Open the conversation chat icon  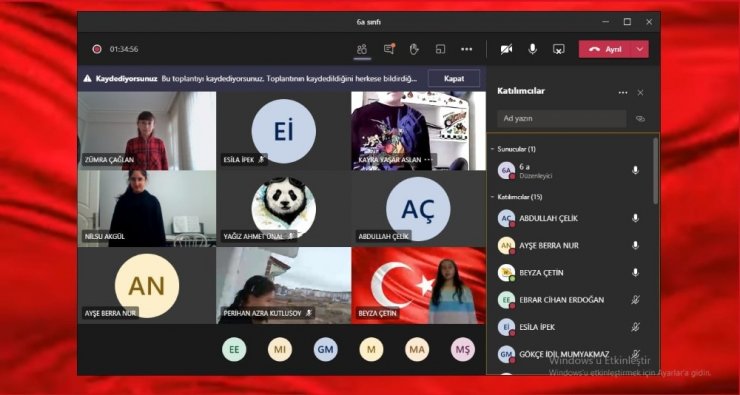coord(389,49)
